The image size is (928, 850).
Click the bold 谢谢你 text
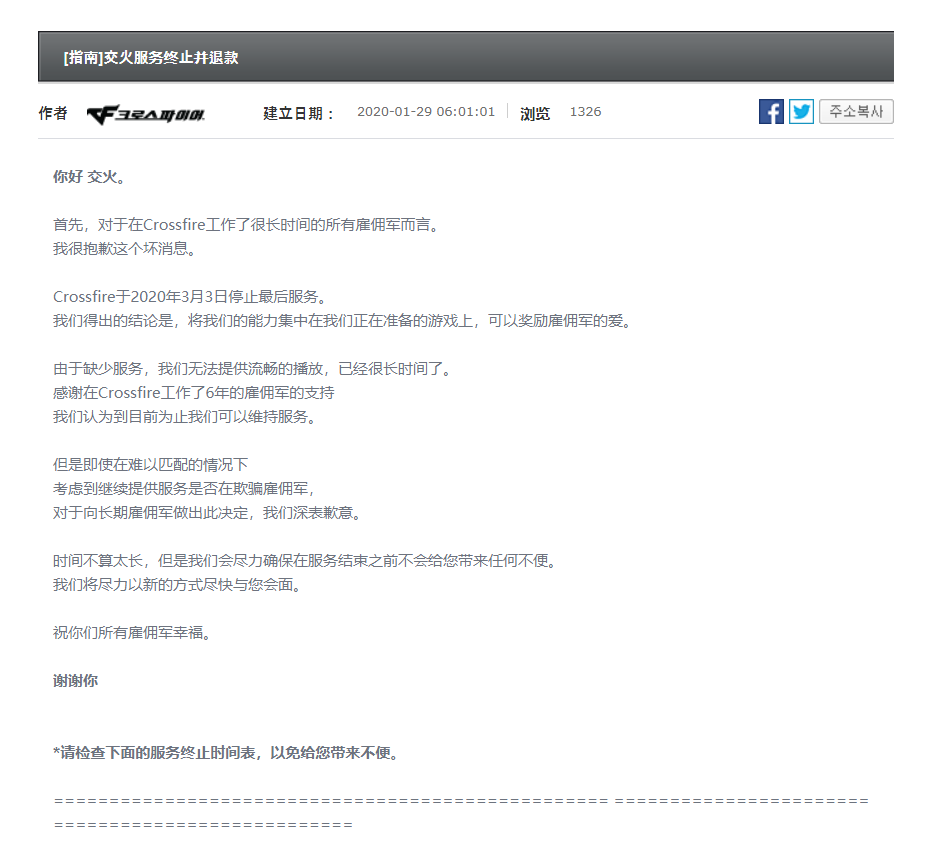(75, 681)
